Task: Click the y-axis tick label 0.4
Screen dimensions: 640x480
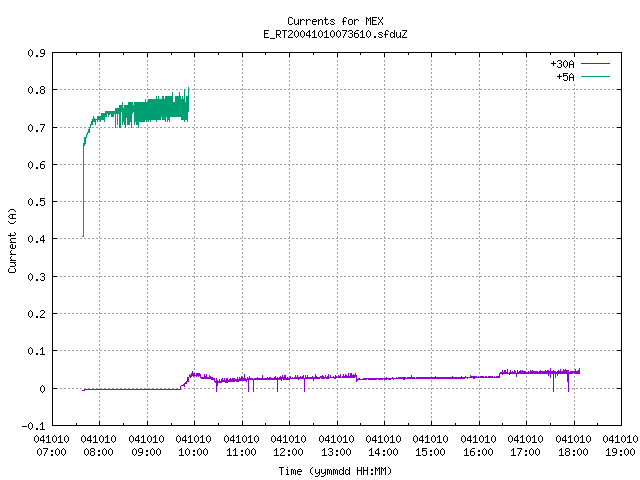Action: pos(36,239)
